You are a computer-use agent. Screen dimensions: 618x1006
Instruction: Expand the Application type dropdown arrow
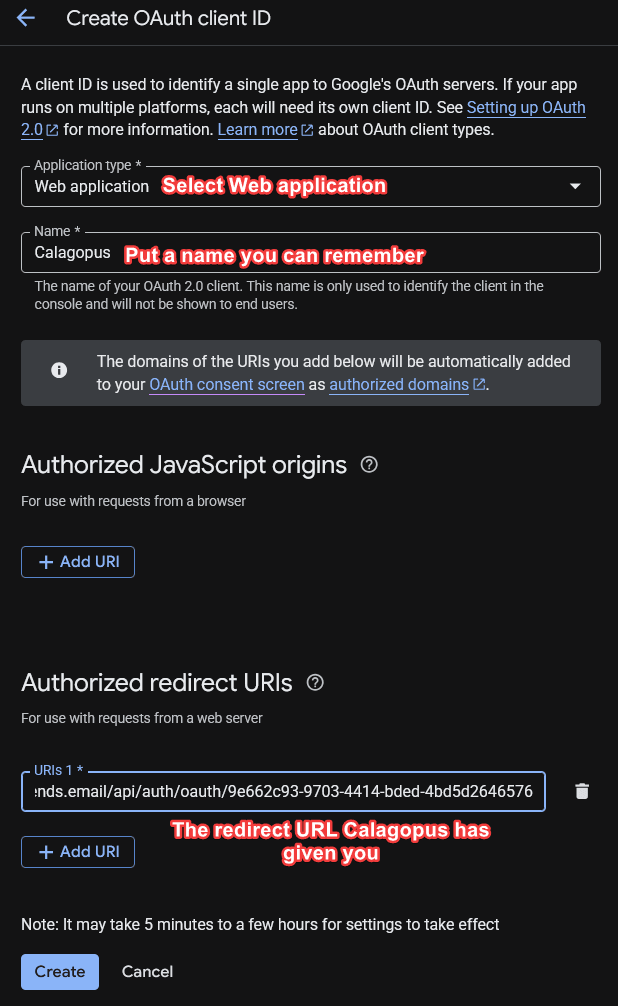click(x=574, y=186)
